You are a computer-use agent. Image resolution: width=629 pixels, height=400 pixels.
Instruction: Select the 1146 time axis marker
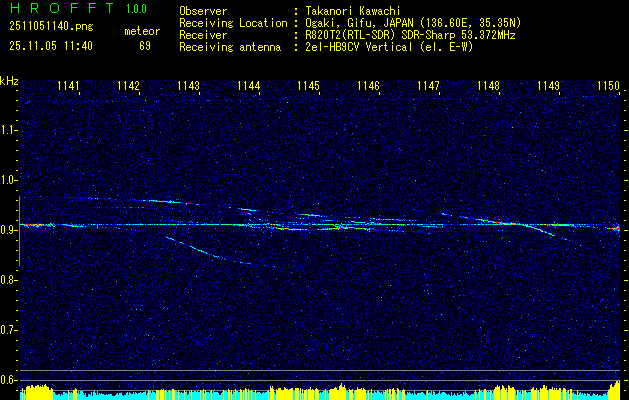(368, 86)
